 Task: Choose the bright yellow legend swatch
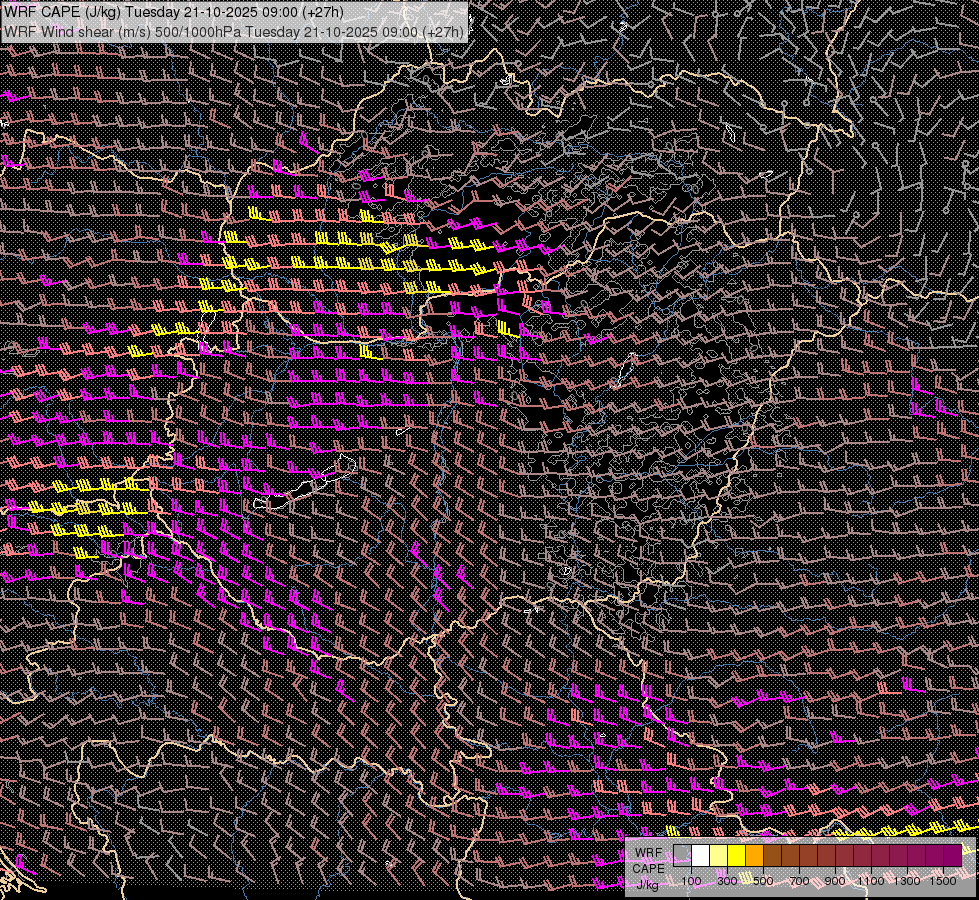736,855
